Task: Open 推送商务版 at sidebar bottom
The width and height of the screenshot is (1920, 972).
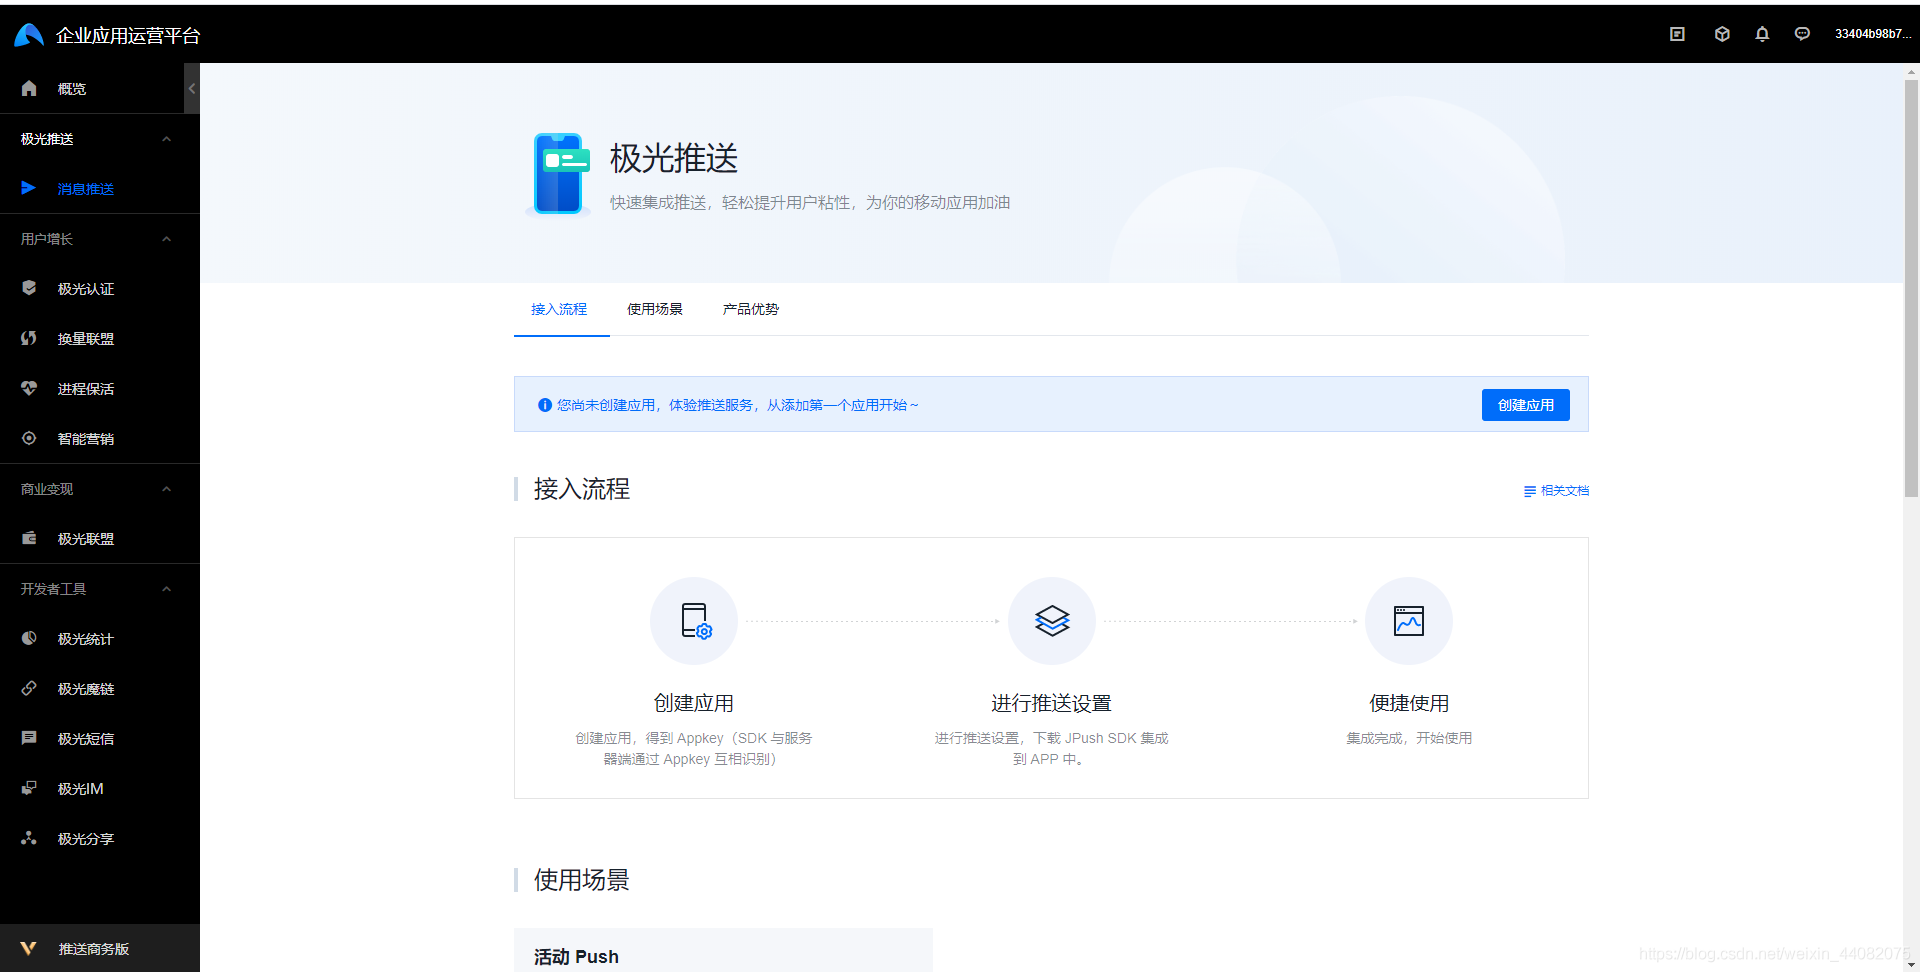Action: pos(100,948)
